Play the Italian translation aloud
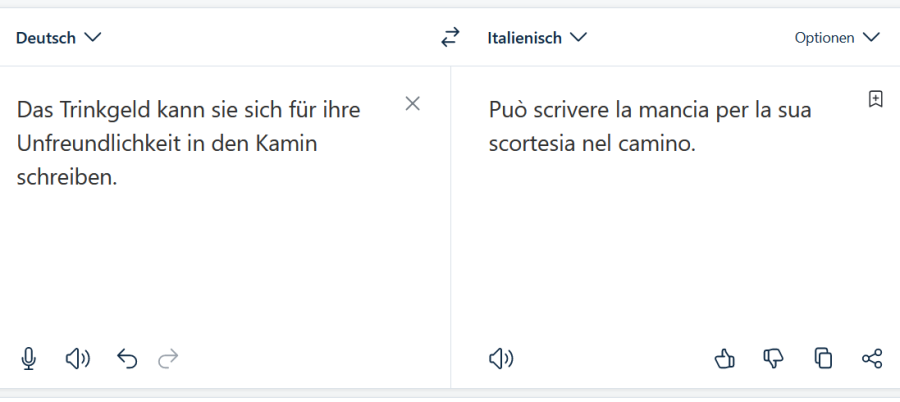 point(500,358)
